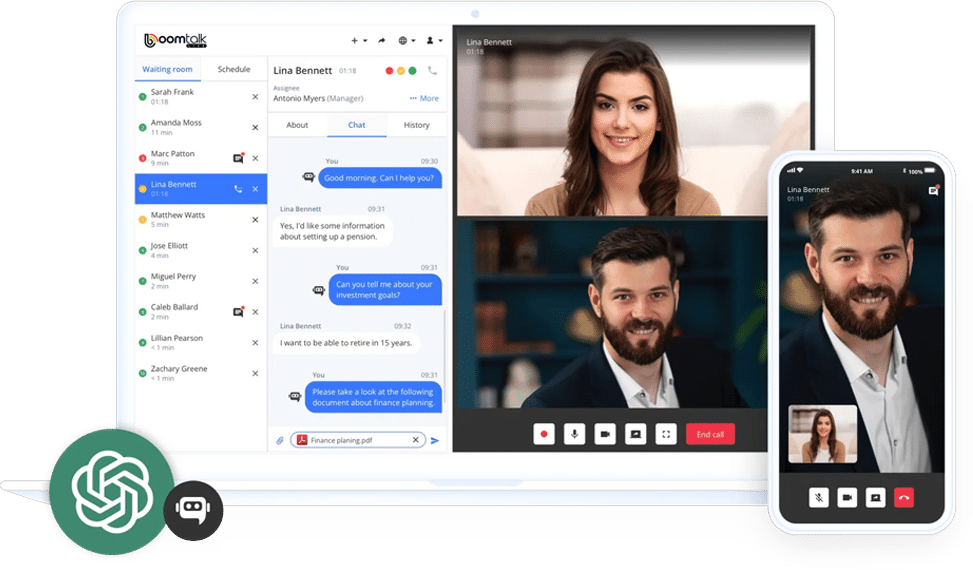Screen dimensions: 973x570
Task: Click the screen share icon on laptop call bar
Action: (635, 434)
